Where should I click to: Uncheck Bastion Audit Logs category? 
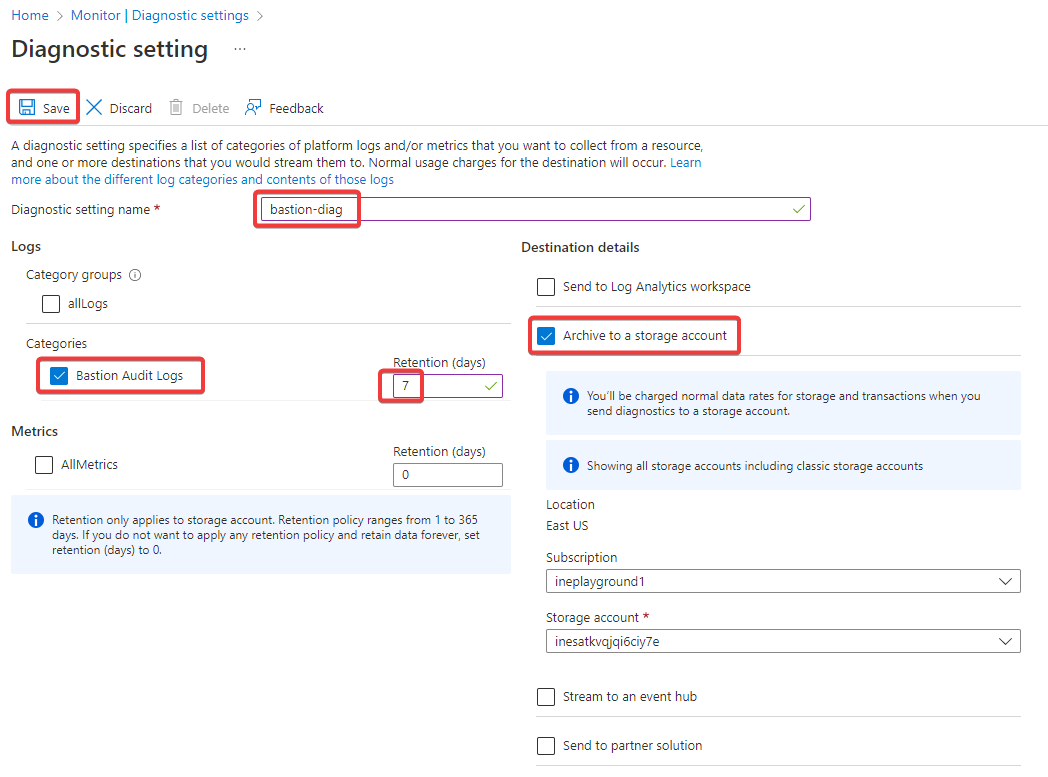pyautogui.click(x=59, y=376)
